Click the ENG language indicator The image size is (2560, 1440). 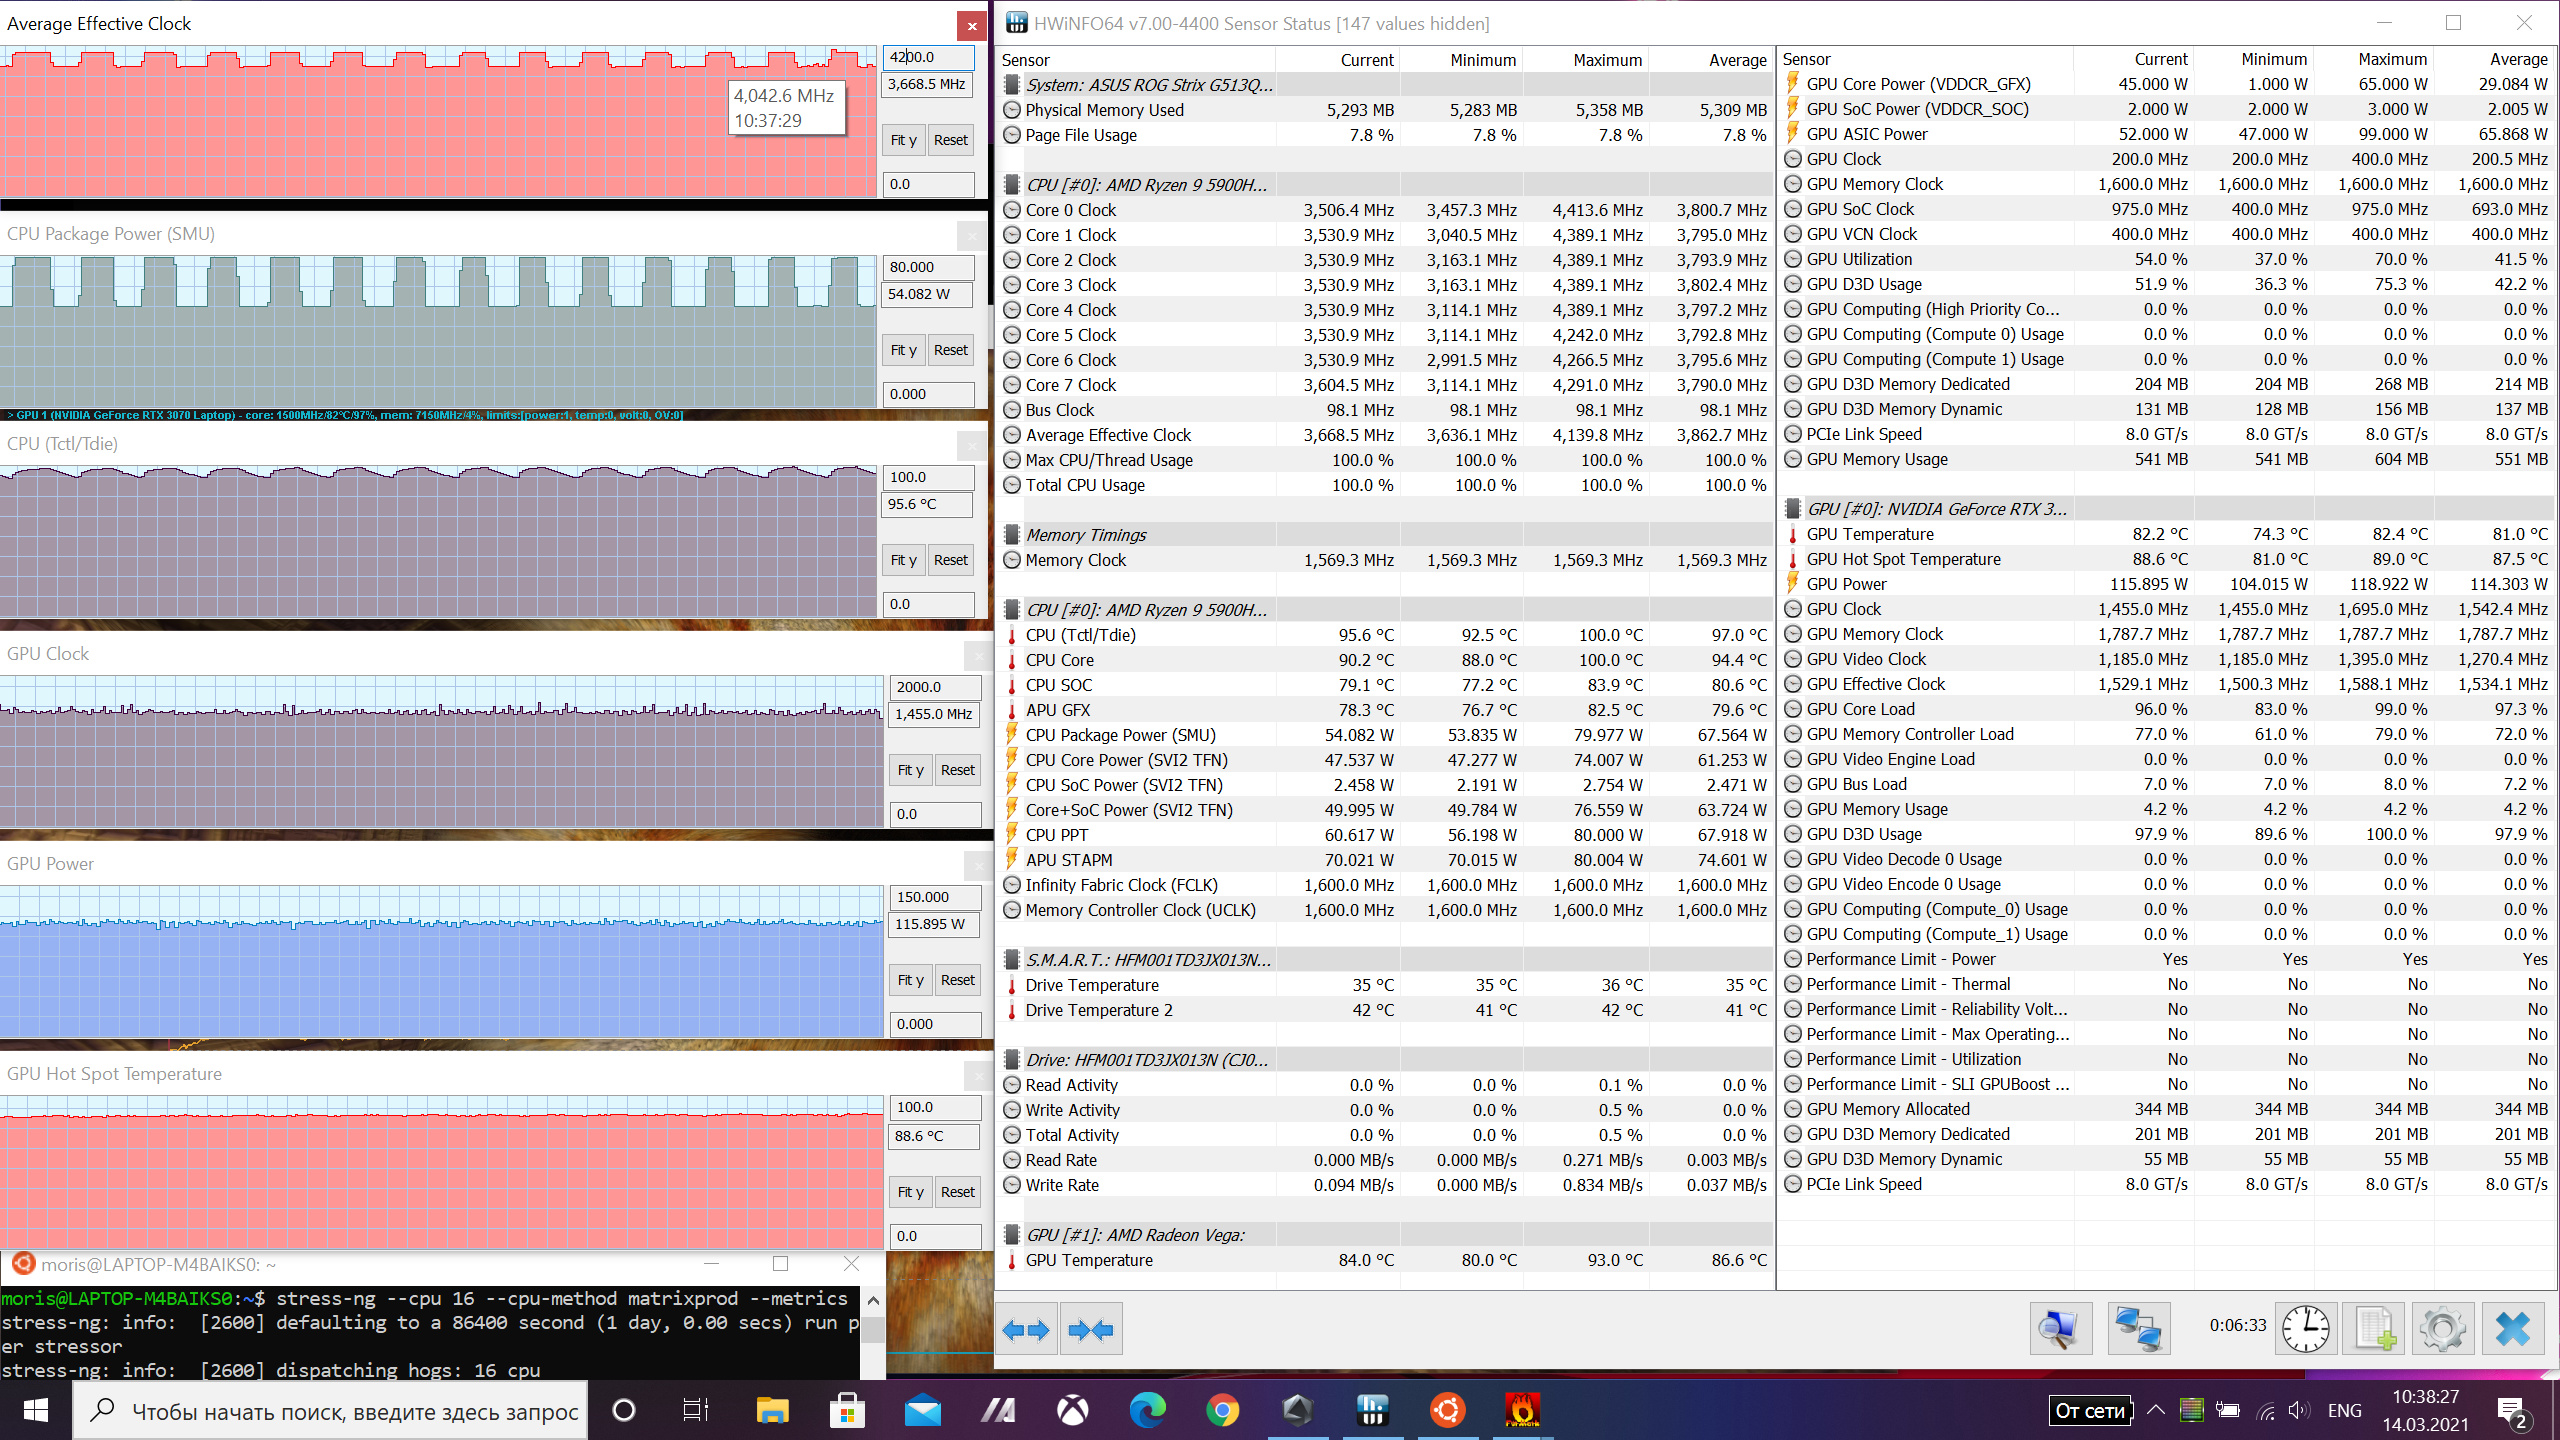point(2345,1411)
